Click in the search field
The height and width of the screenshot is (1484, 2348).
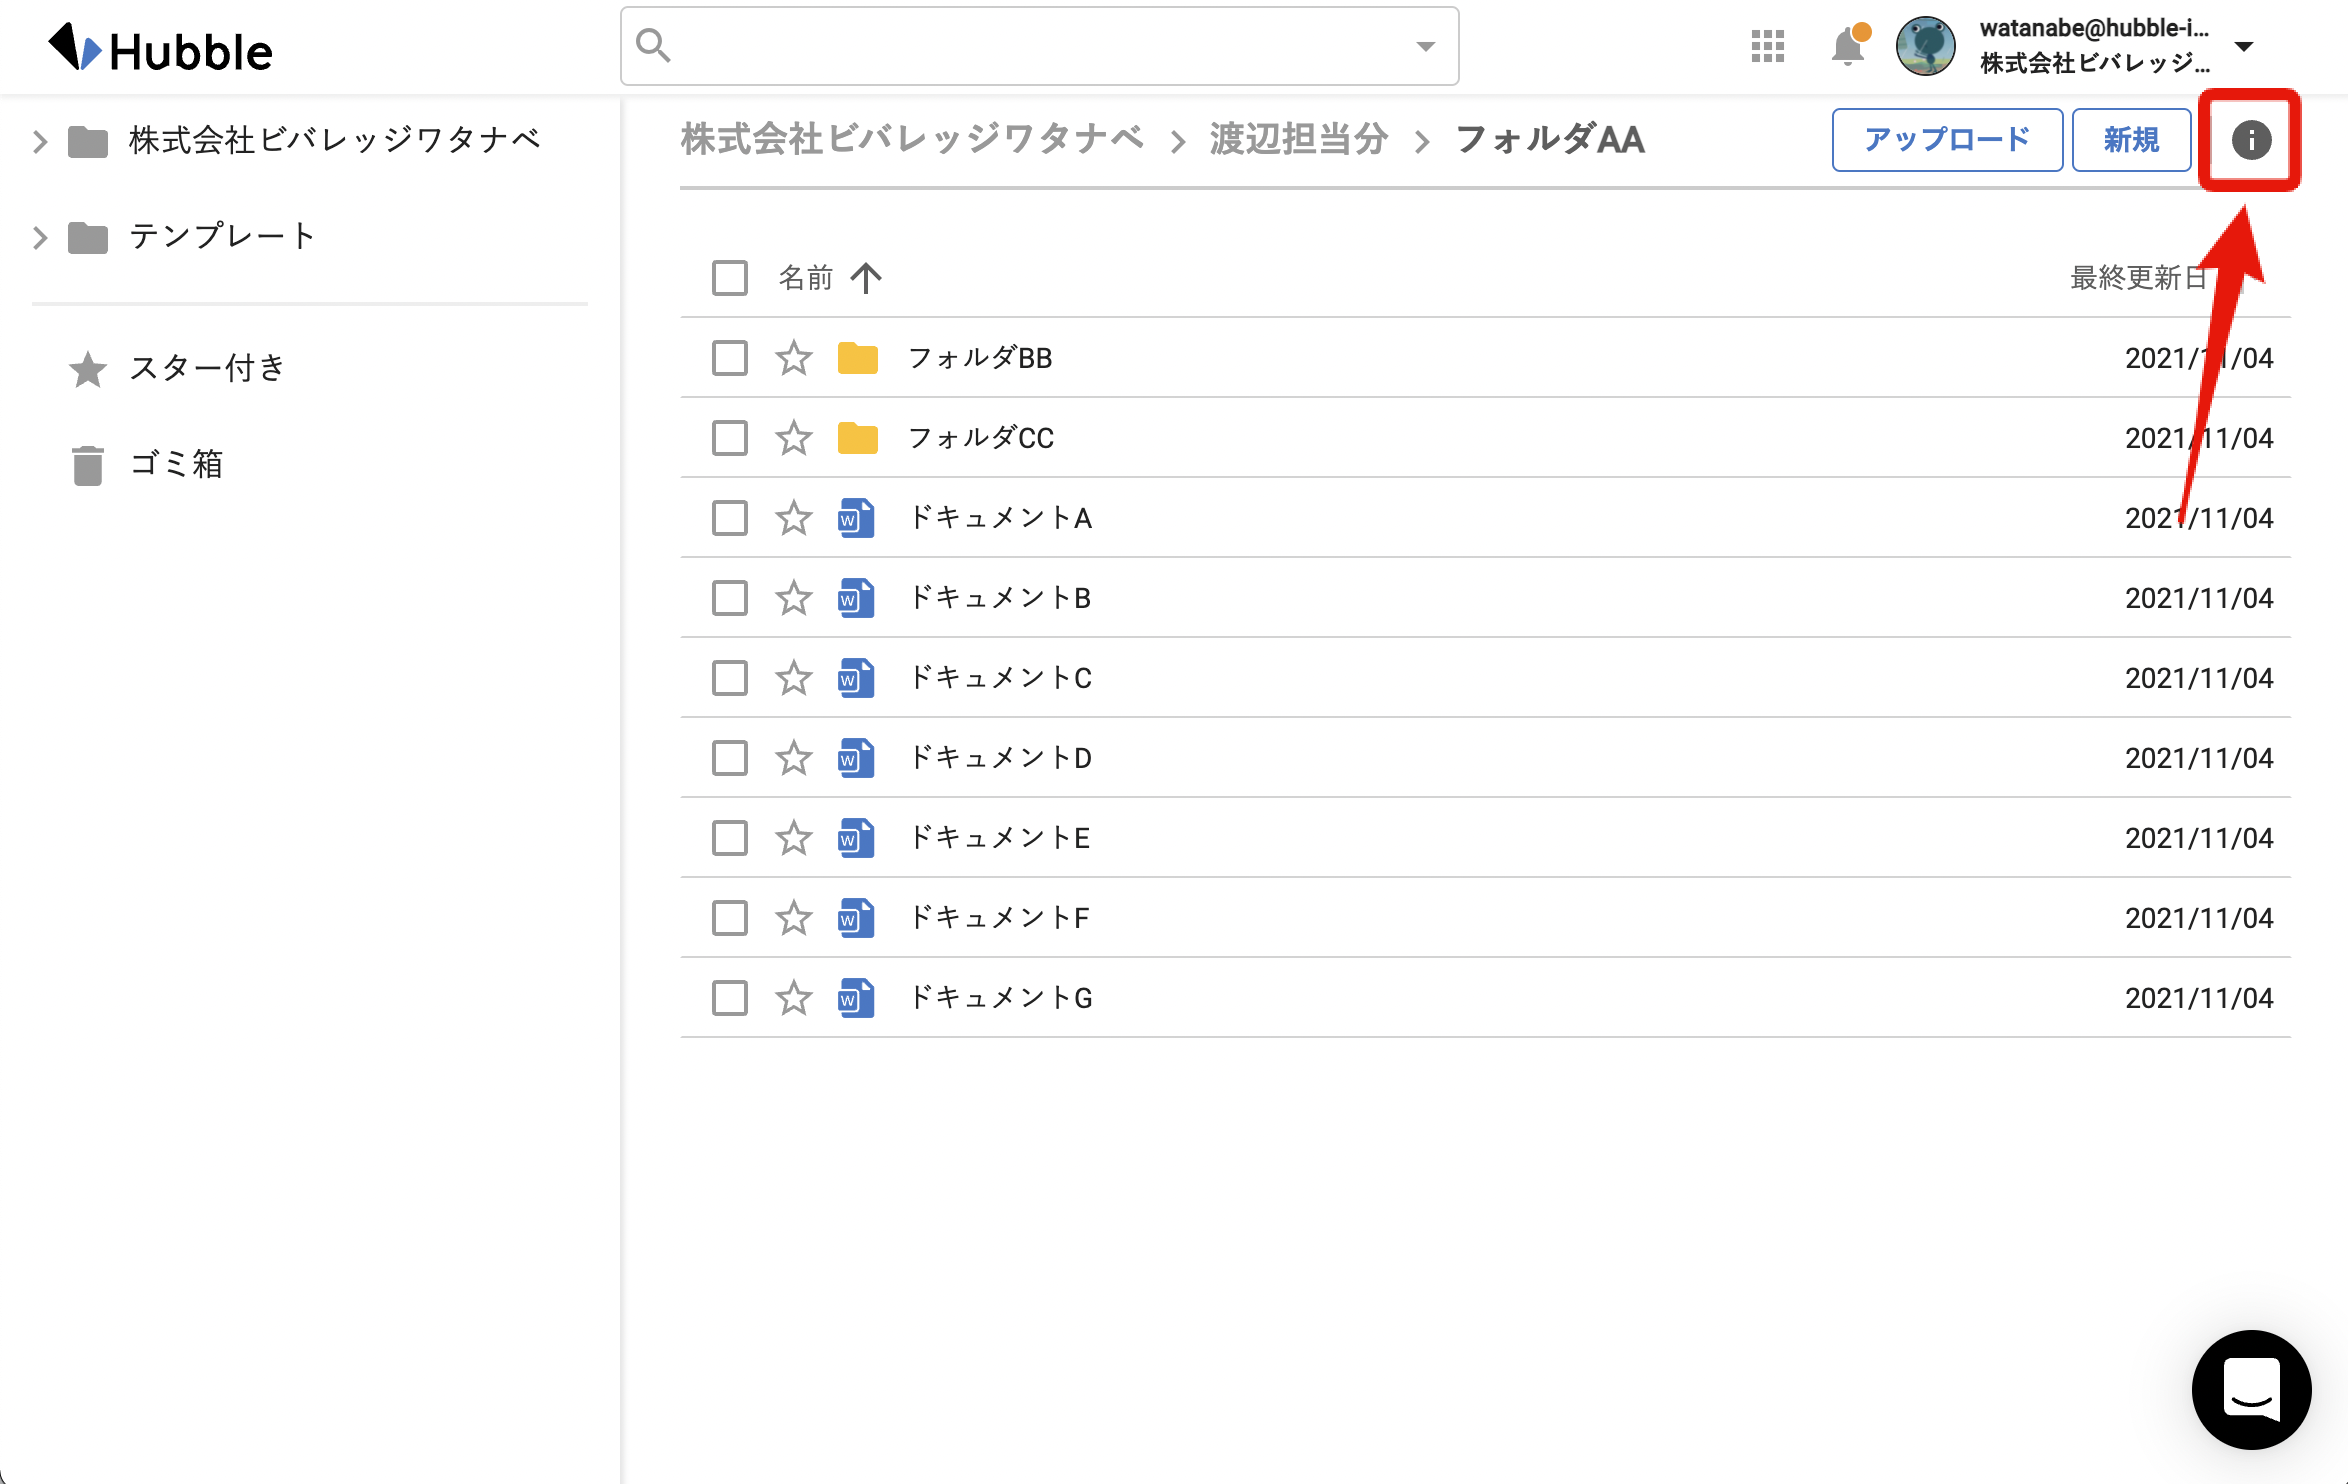(x=1039, y=46)
